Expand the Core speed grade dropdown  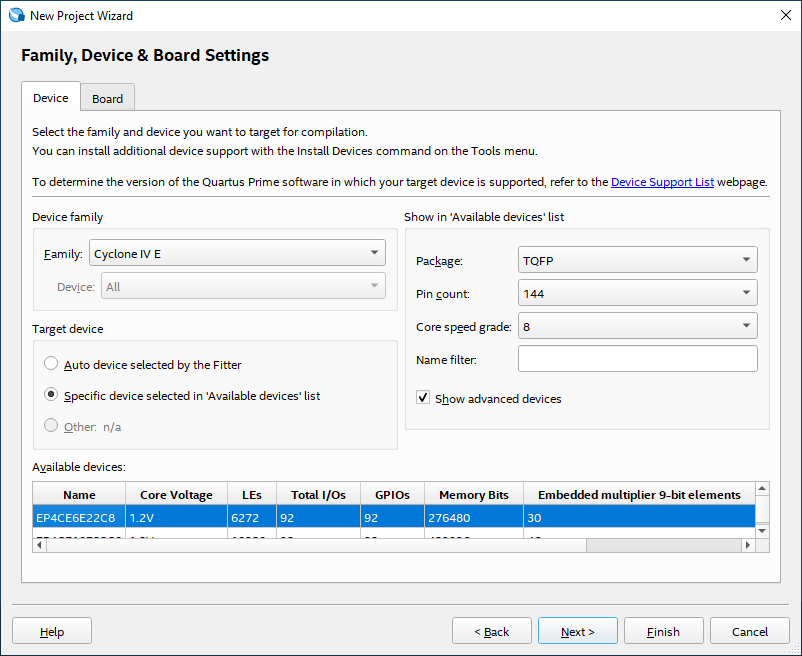pos(637,326)
